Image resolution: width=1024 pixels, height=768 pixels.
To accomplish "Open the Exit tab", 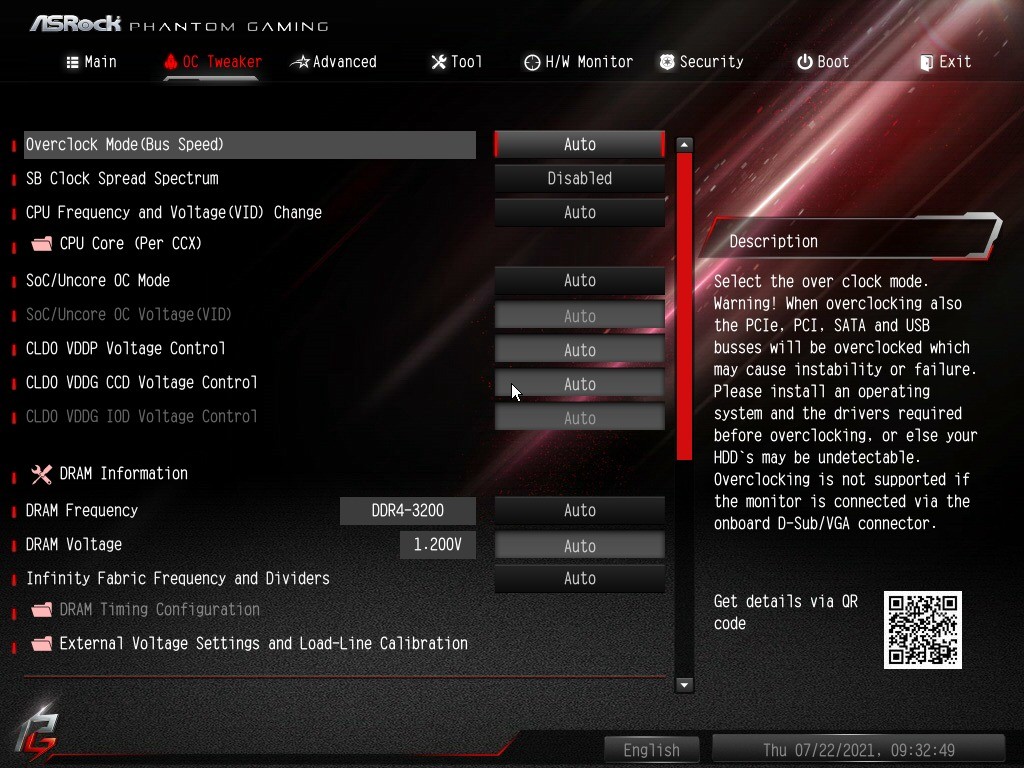I will [946, 62].
